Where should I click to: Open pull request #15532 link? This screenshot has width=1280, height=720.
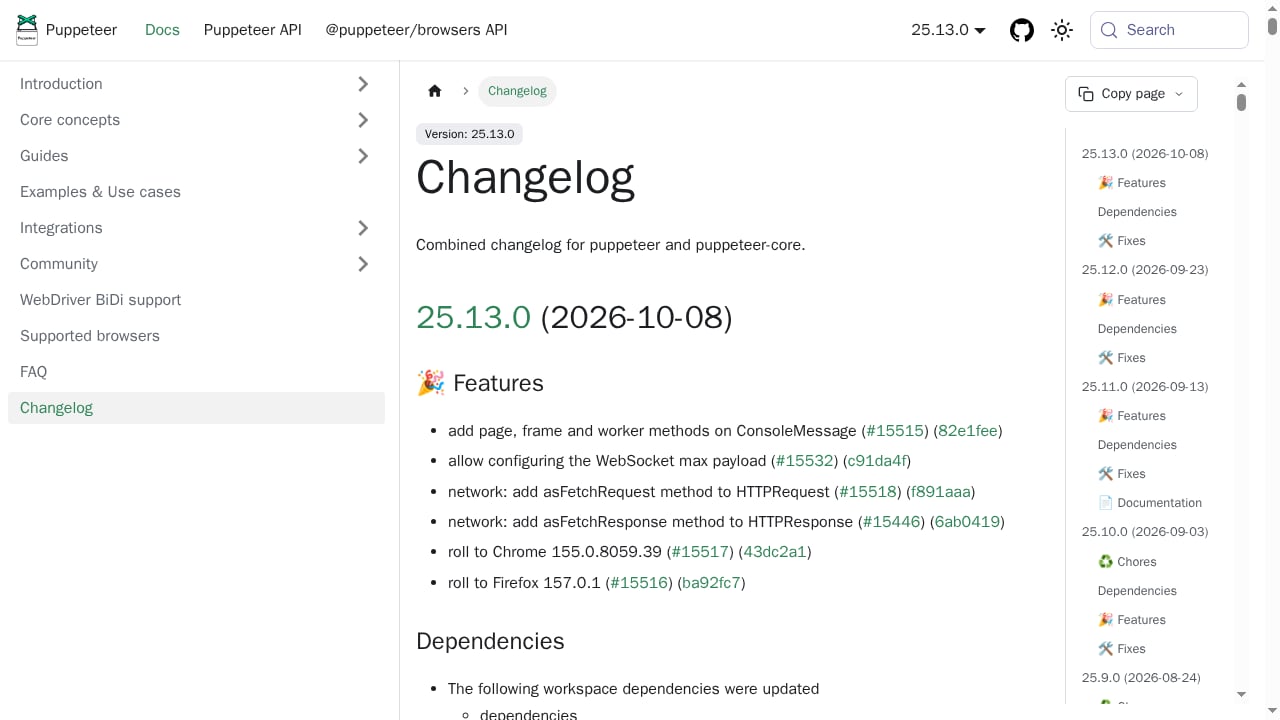pos(805,461)
